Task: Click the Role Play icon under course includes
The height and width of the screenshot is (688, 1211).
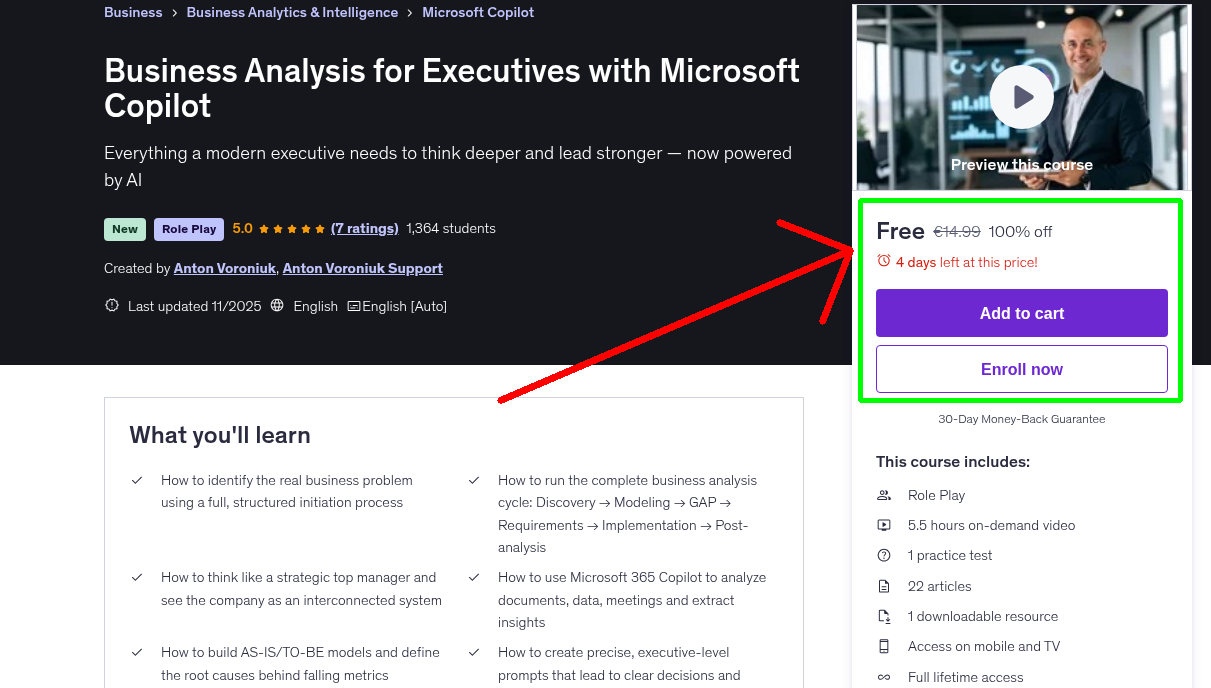Action: coord(884,494)
